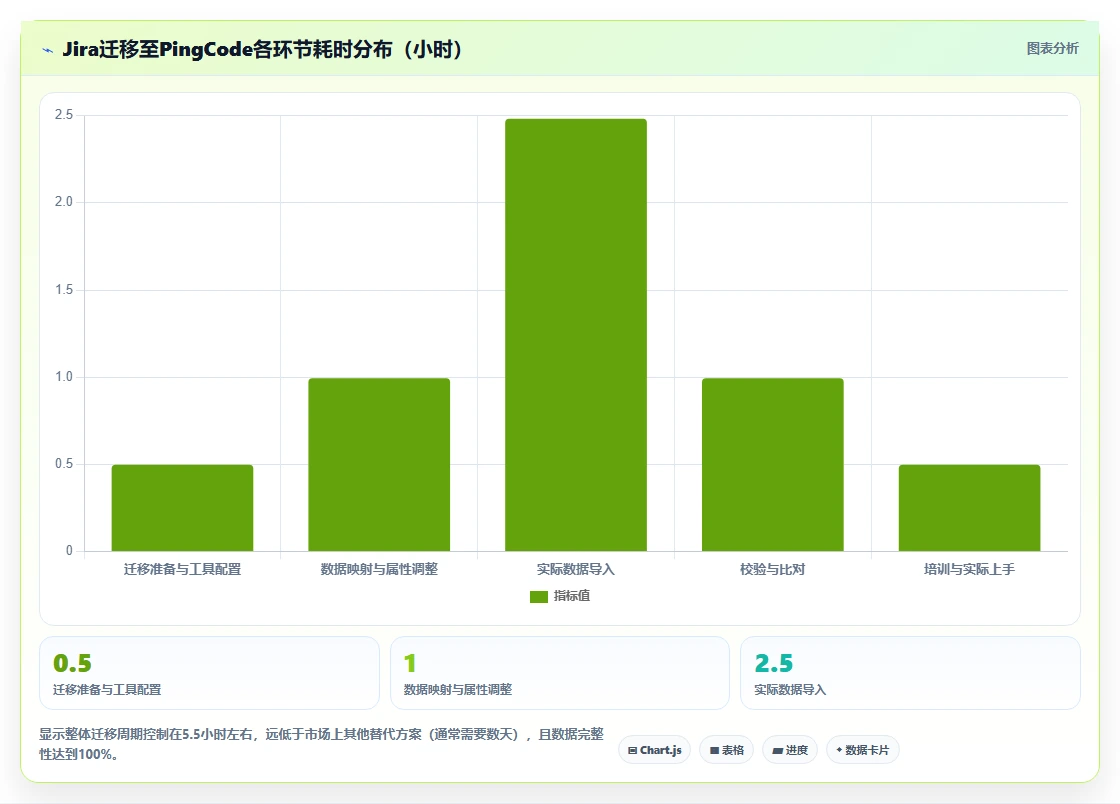The height and width of the screenshot is (804, 1120).
Task: Open the 1 数据映射与属性调整 data card
Action: (559, 673)
